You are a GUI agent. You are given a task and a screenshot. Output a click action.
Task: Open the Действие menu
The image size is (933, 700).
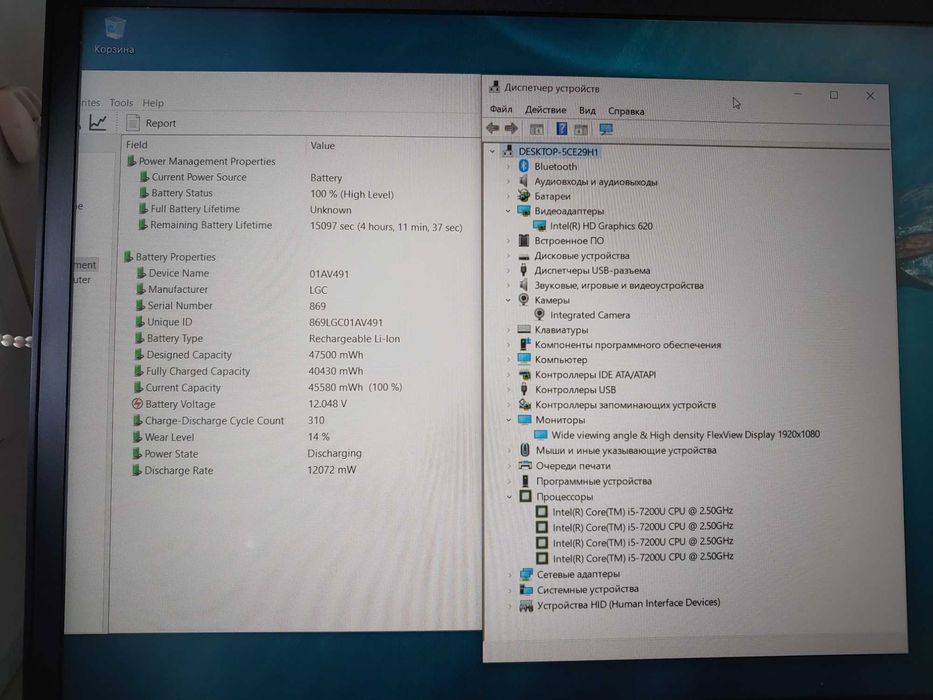[x=546, y=110]
